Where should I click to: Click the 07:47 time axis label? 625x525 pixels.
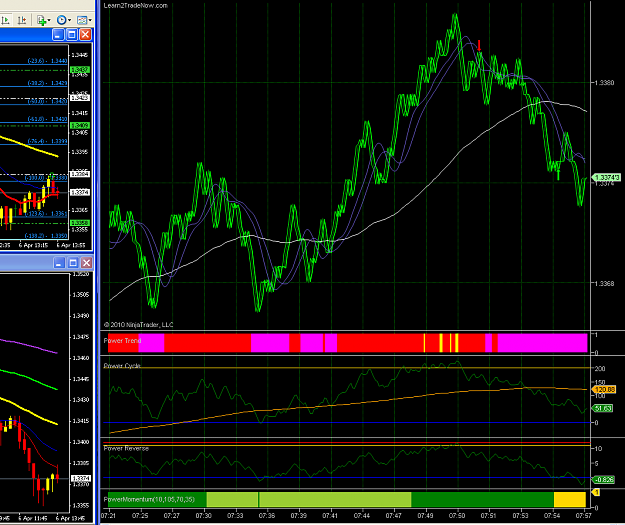(x=393, y=516)
